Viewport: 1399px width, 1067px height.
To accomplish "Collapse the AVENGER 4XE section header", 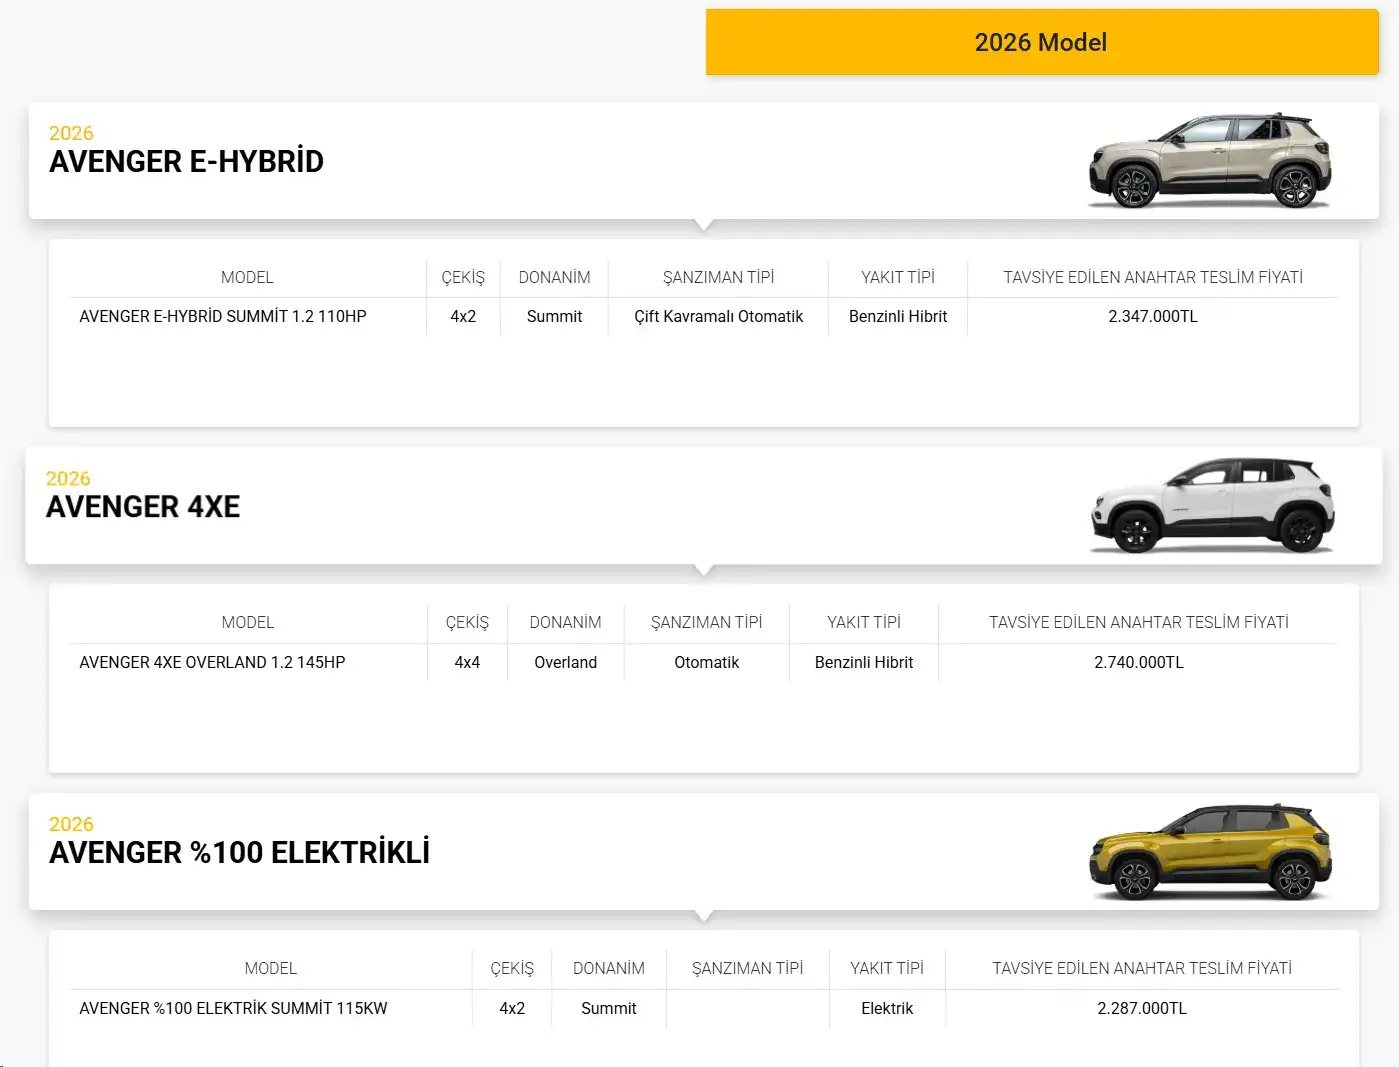I will tap(704, 505).
